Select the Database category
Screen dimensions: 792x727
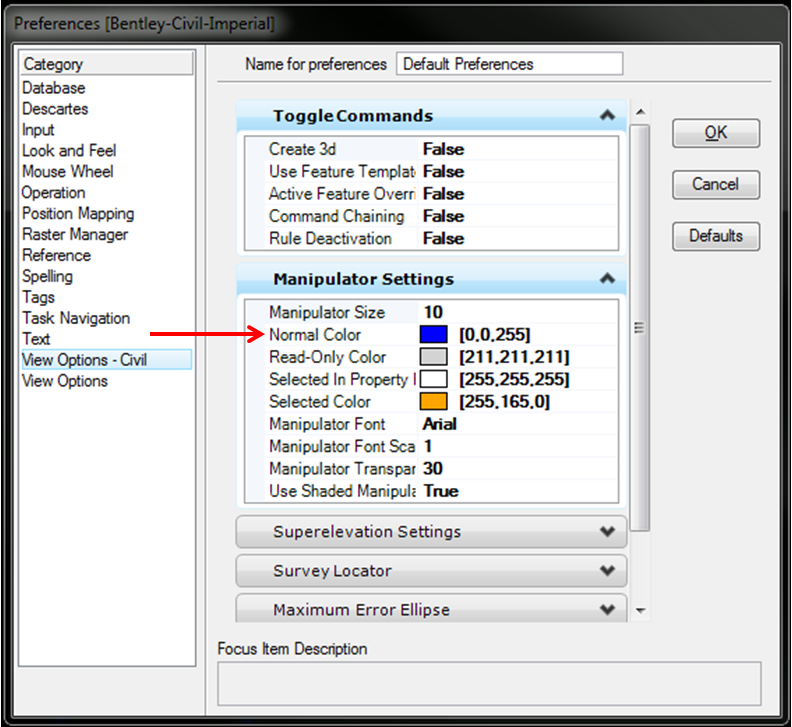[54, 88]
